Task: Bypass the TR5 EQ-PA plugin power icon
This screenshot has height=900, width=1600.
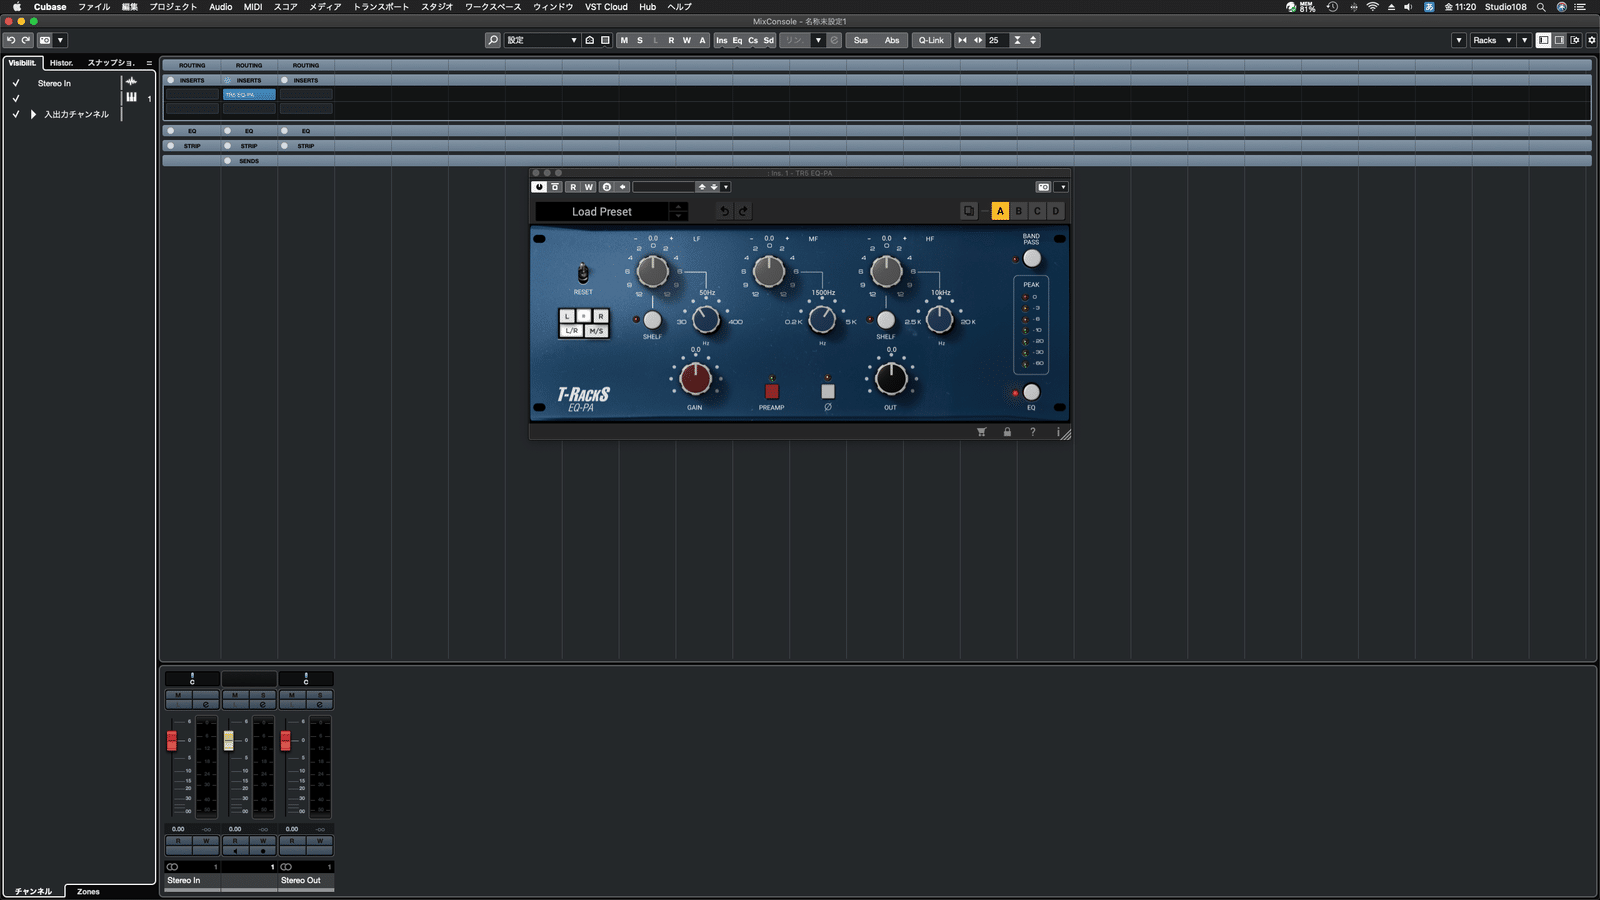Action: pos(539,187)
